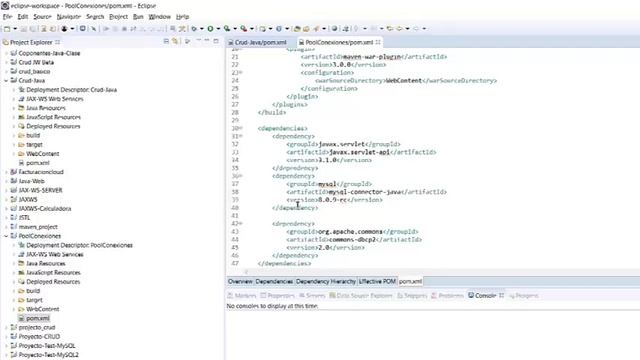
Task: Open the Help menu
Action: click(x=182, y=17)
